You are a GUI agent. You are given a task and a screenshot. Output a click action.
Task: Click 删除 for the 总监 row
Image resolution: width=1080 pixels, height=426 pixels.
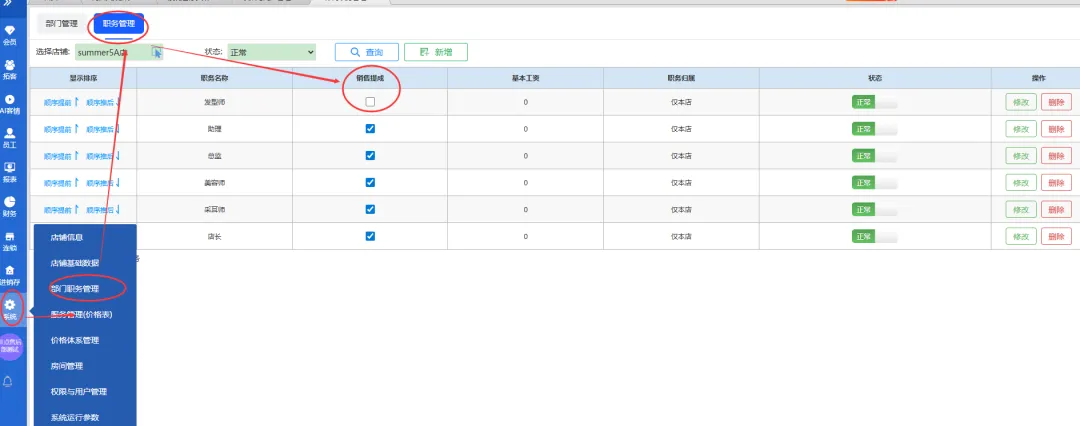1056,156
